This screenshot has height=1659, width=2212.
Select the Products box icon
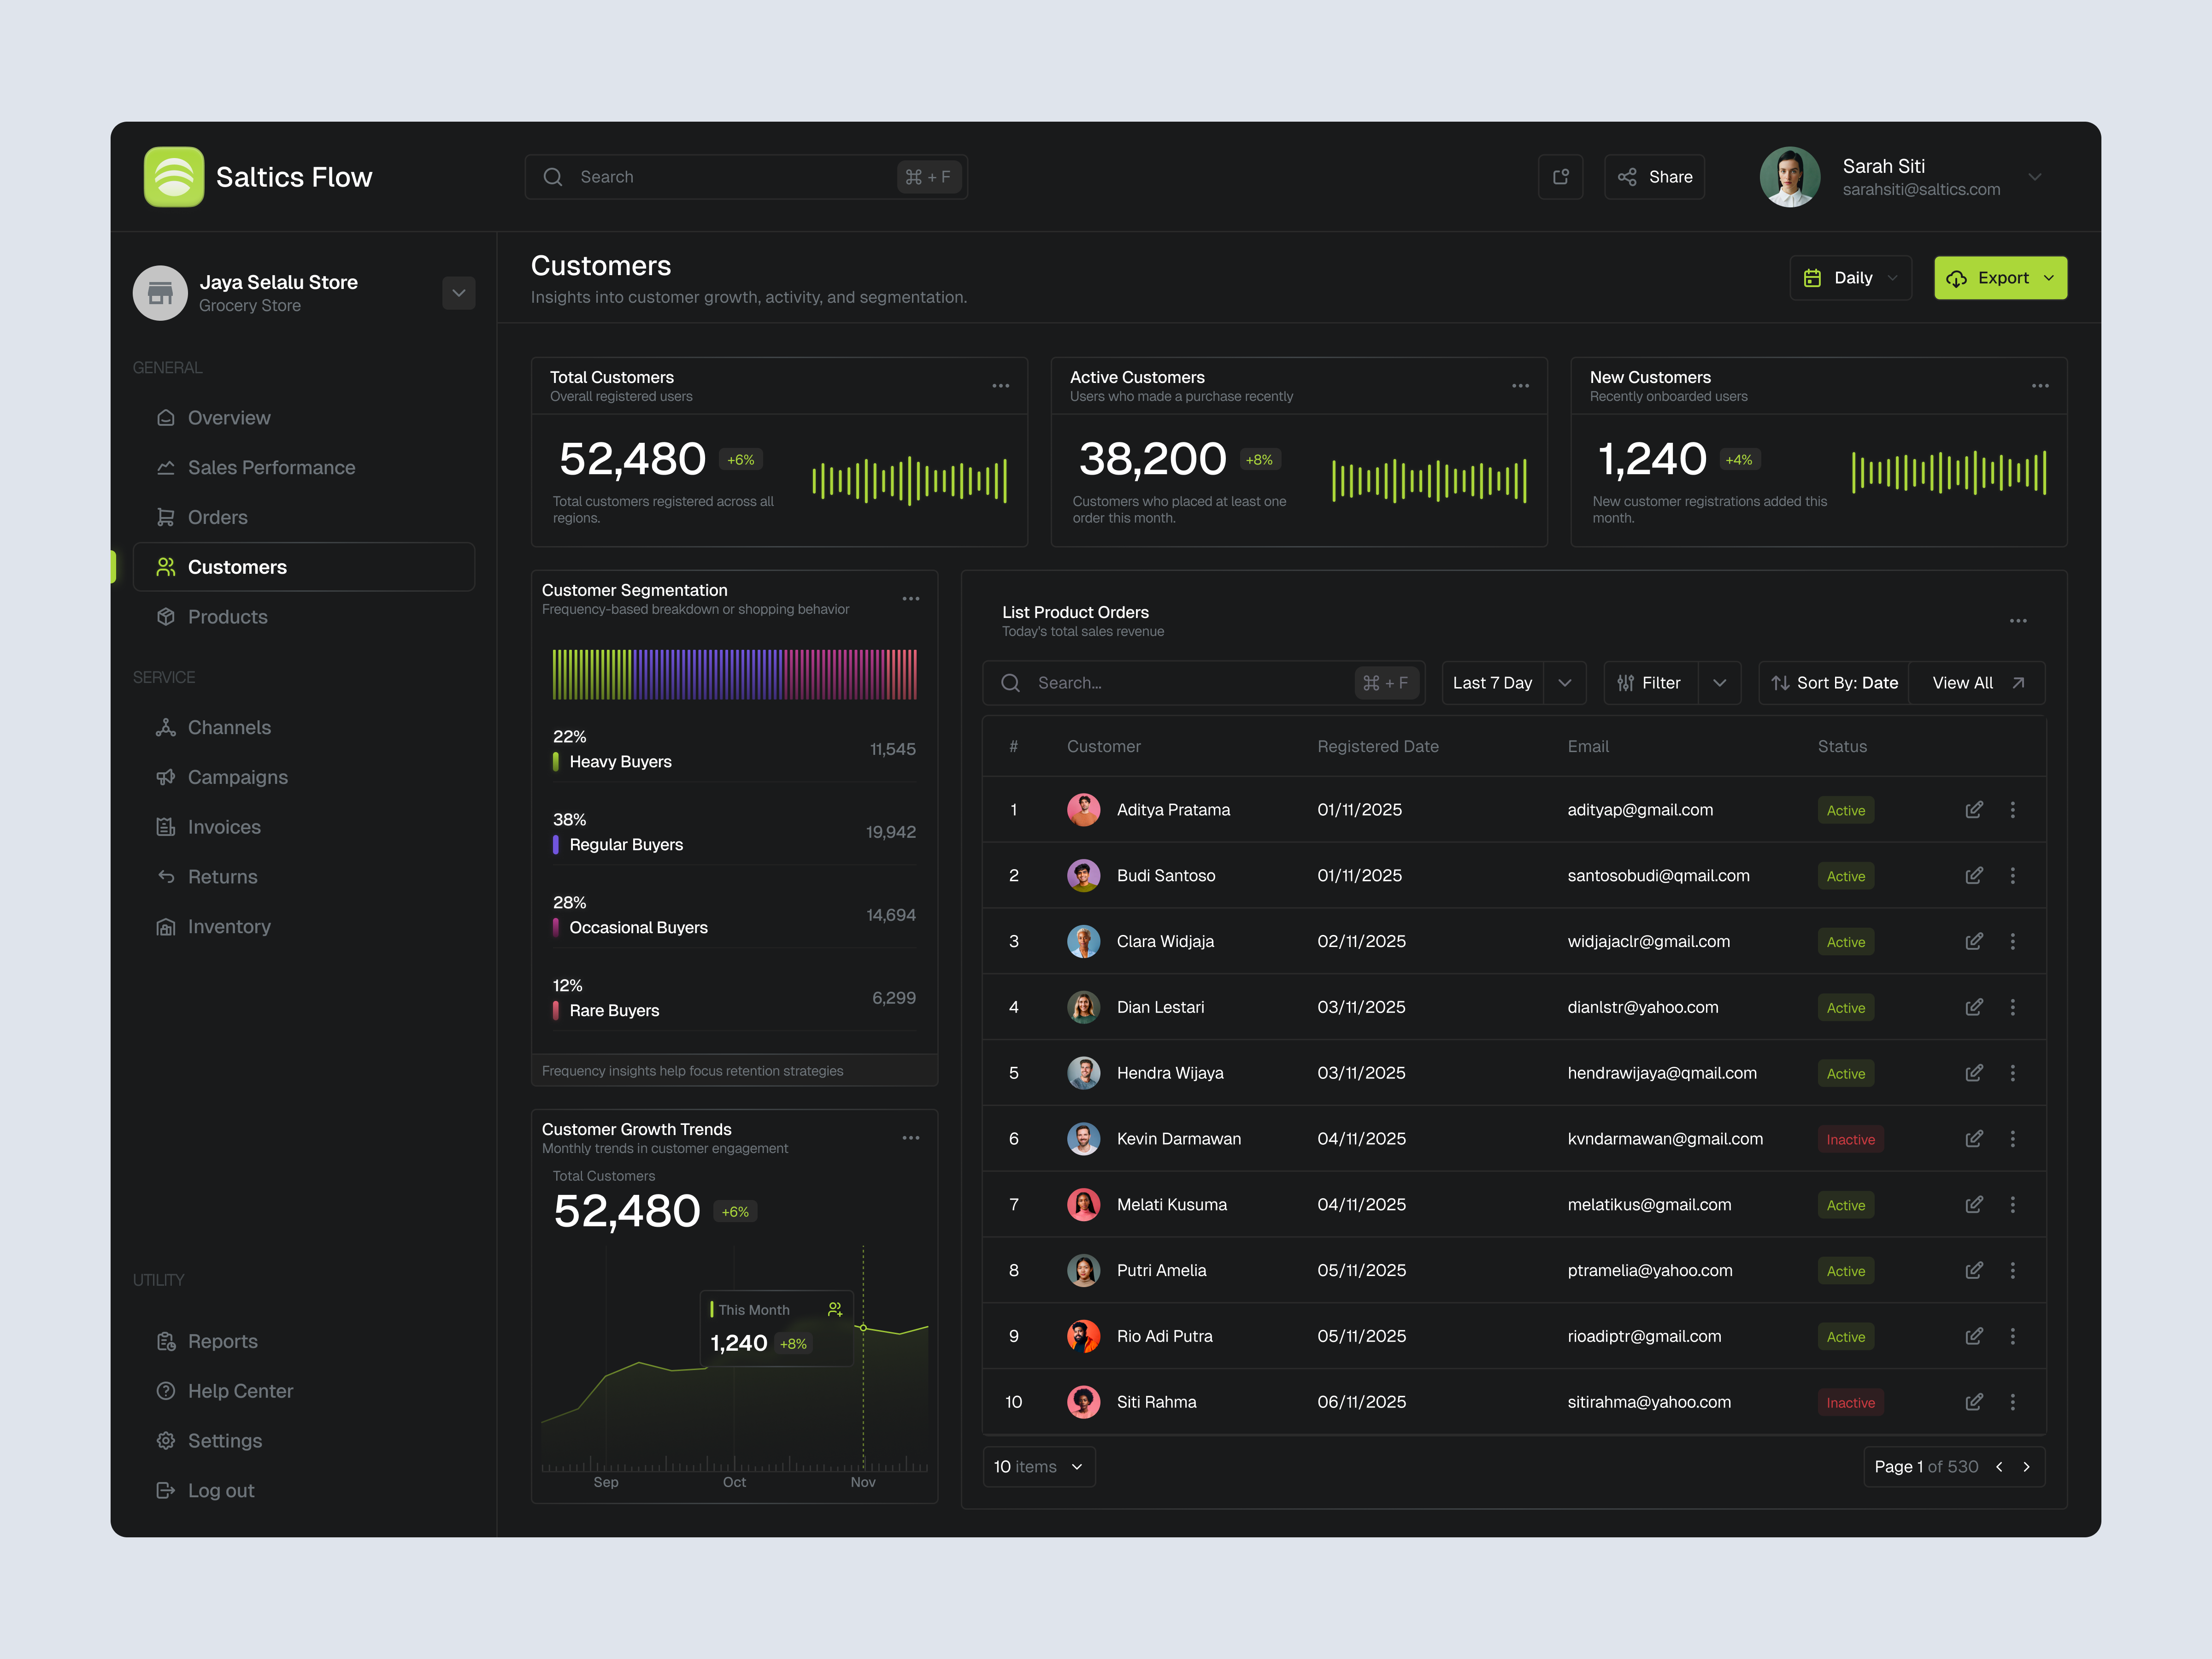coord(166,617)
